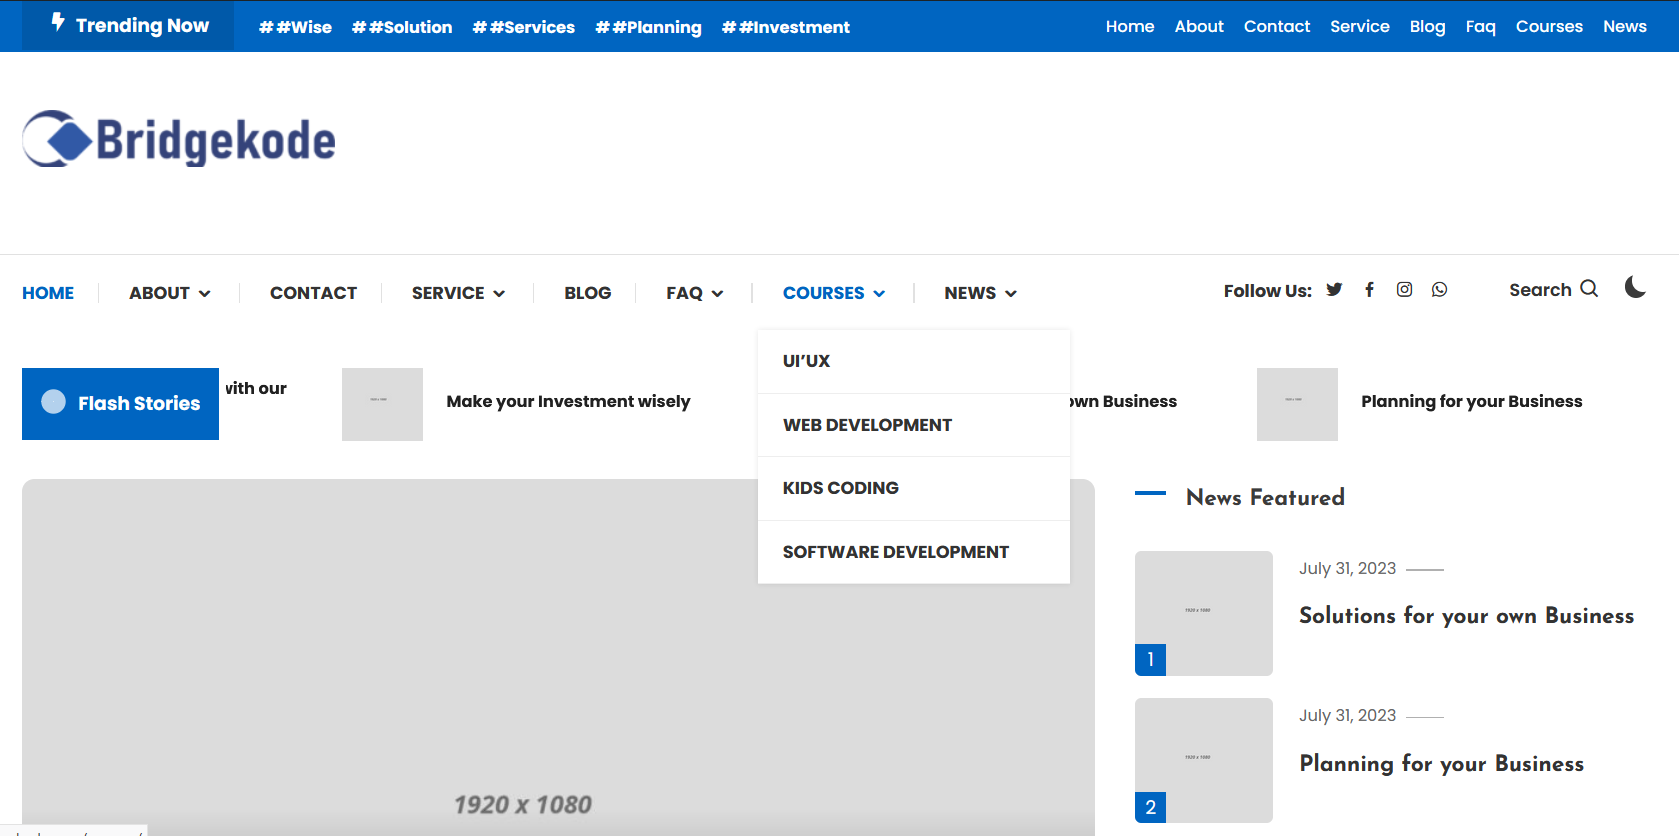Screen dimensions: 1679x836
Task: Open the Instagram social icon
Action: 1404,290
